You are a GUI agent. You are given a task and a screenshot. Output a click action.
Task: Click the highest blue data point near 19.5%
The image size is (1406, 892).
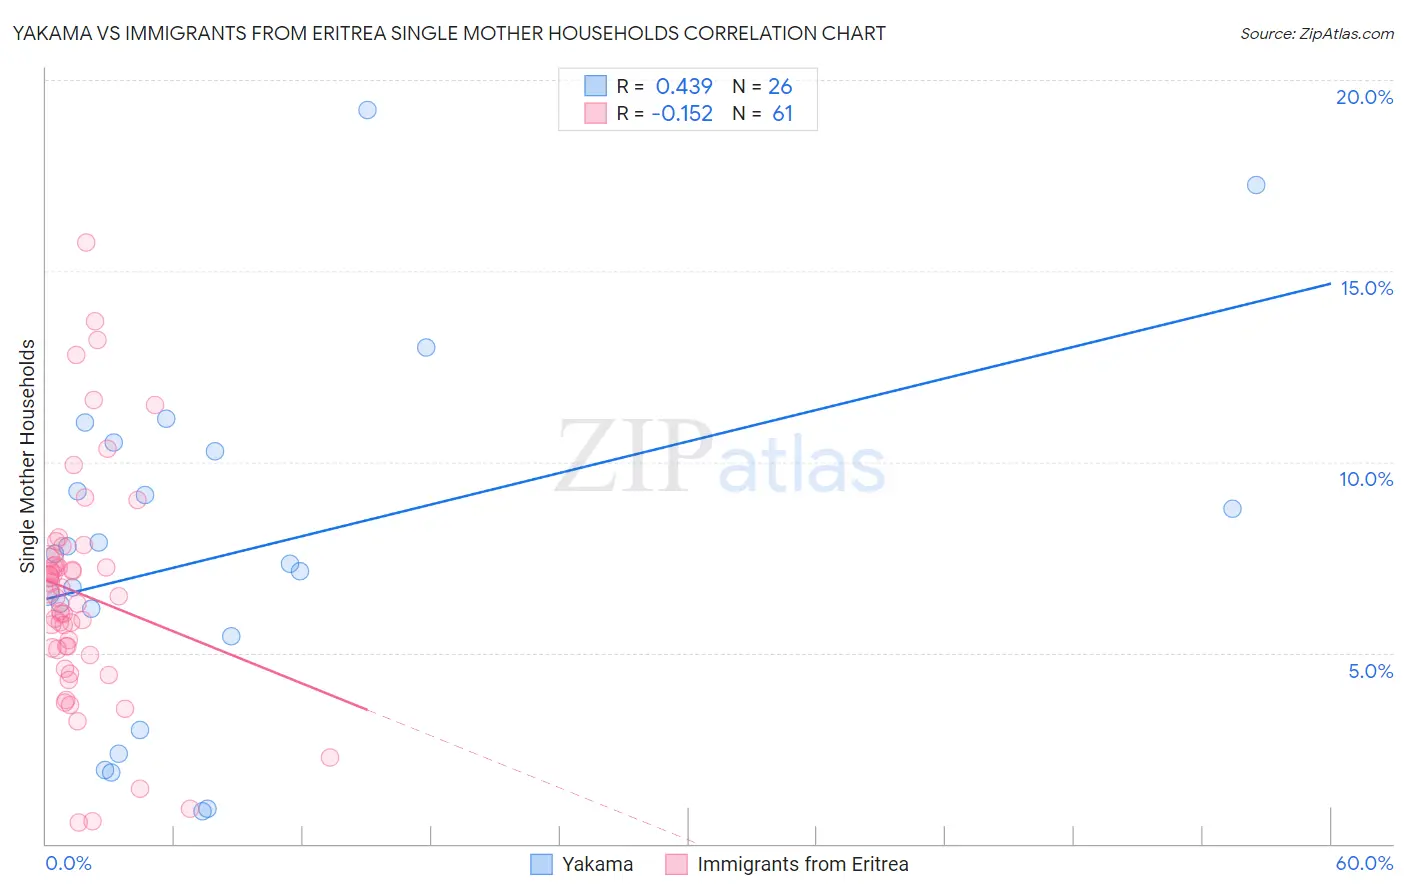click(x=367, y=110)
